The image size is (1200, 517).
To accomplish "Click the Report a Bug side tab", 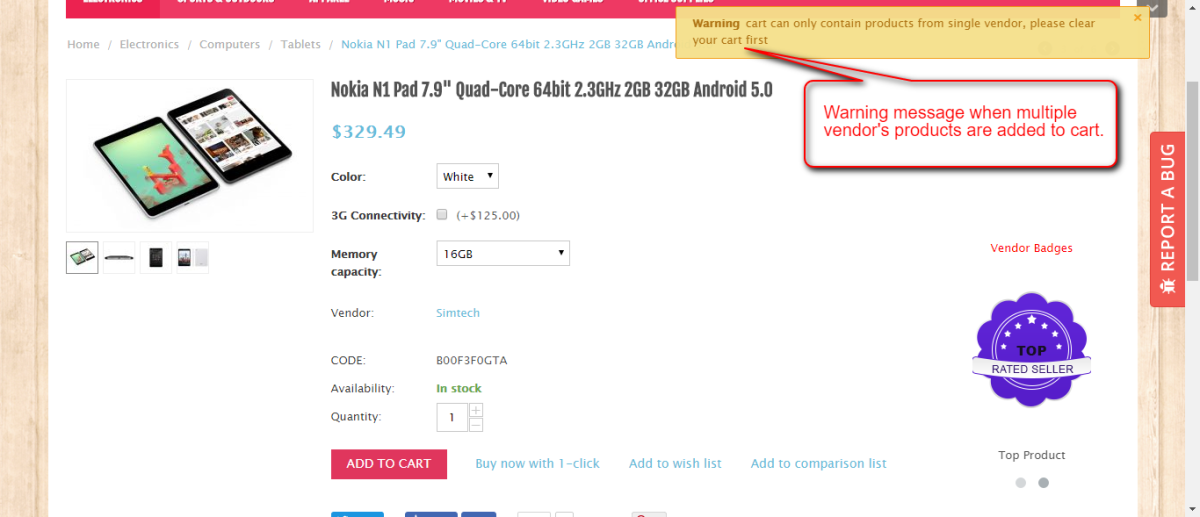I will [x=1167, y=219].
